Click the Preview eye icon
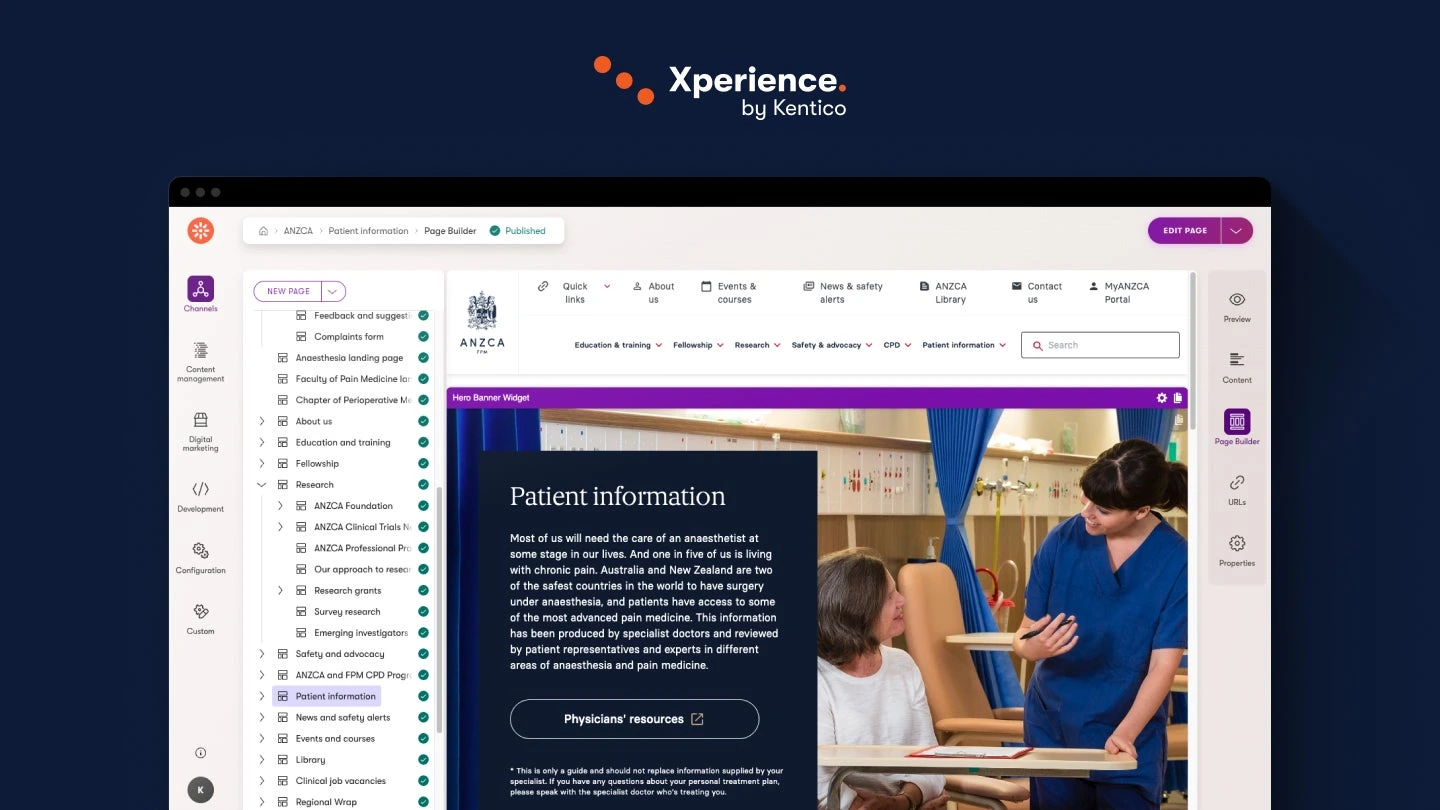 [1237, 300]
